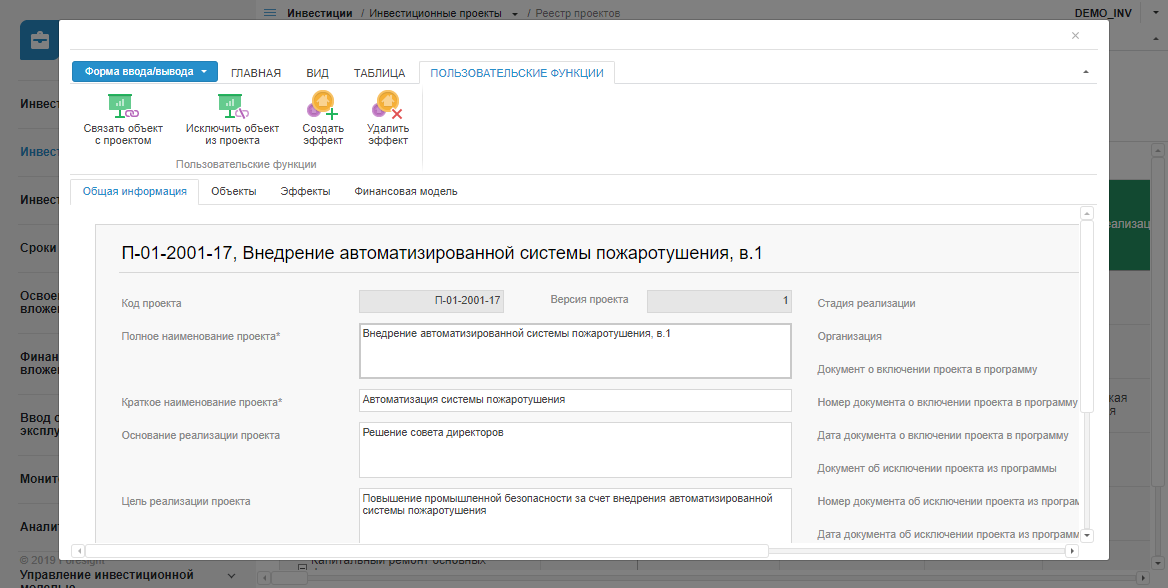Click the Стадия реализации label
The height and width of the screenshot is (588, 1168).
click(x=866, y=303)
